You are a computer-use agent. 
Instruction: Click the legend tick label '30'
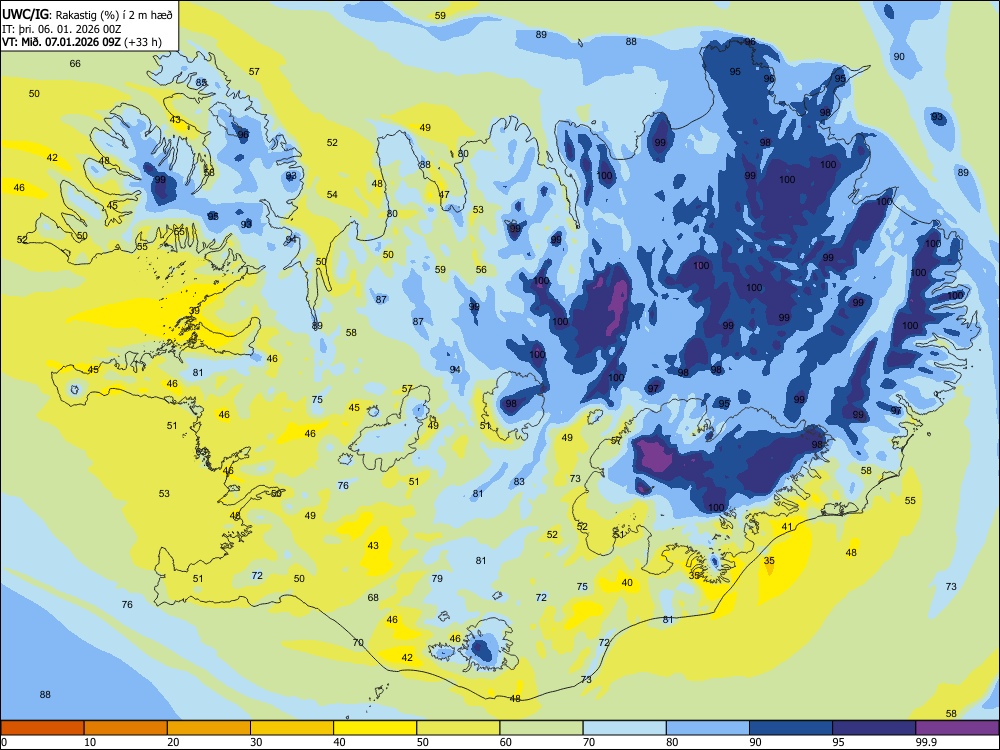tap(256, 742)
